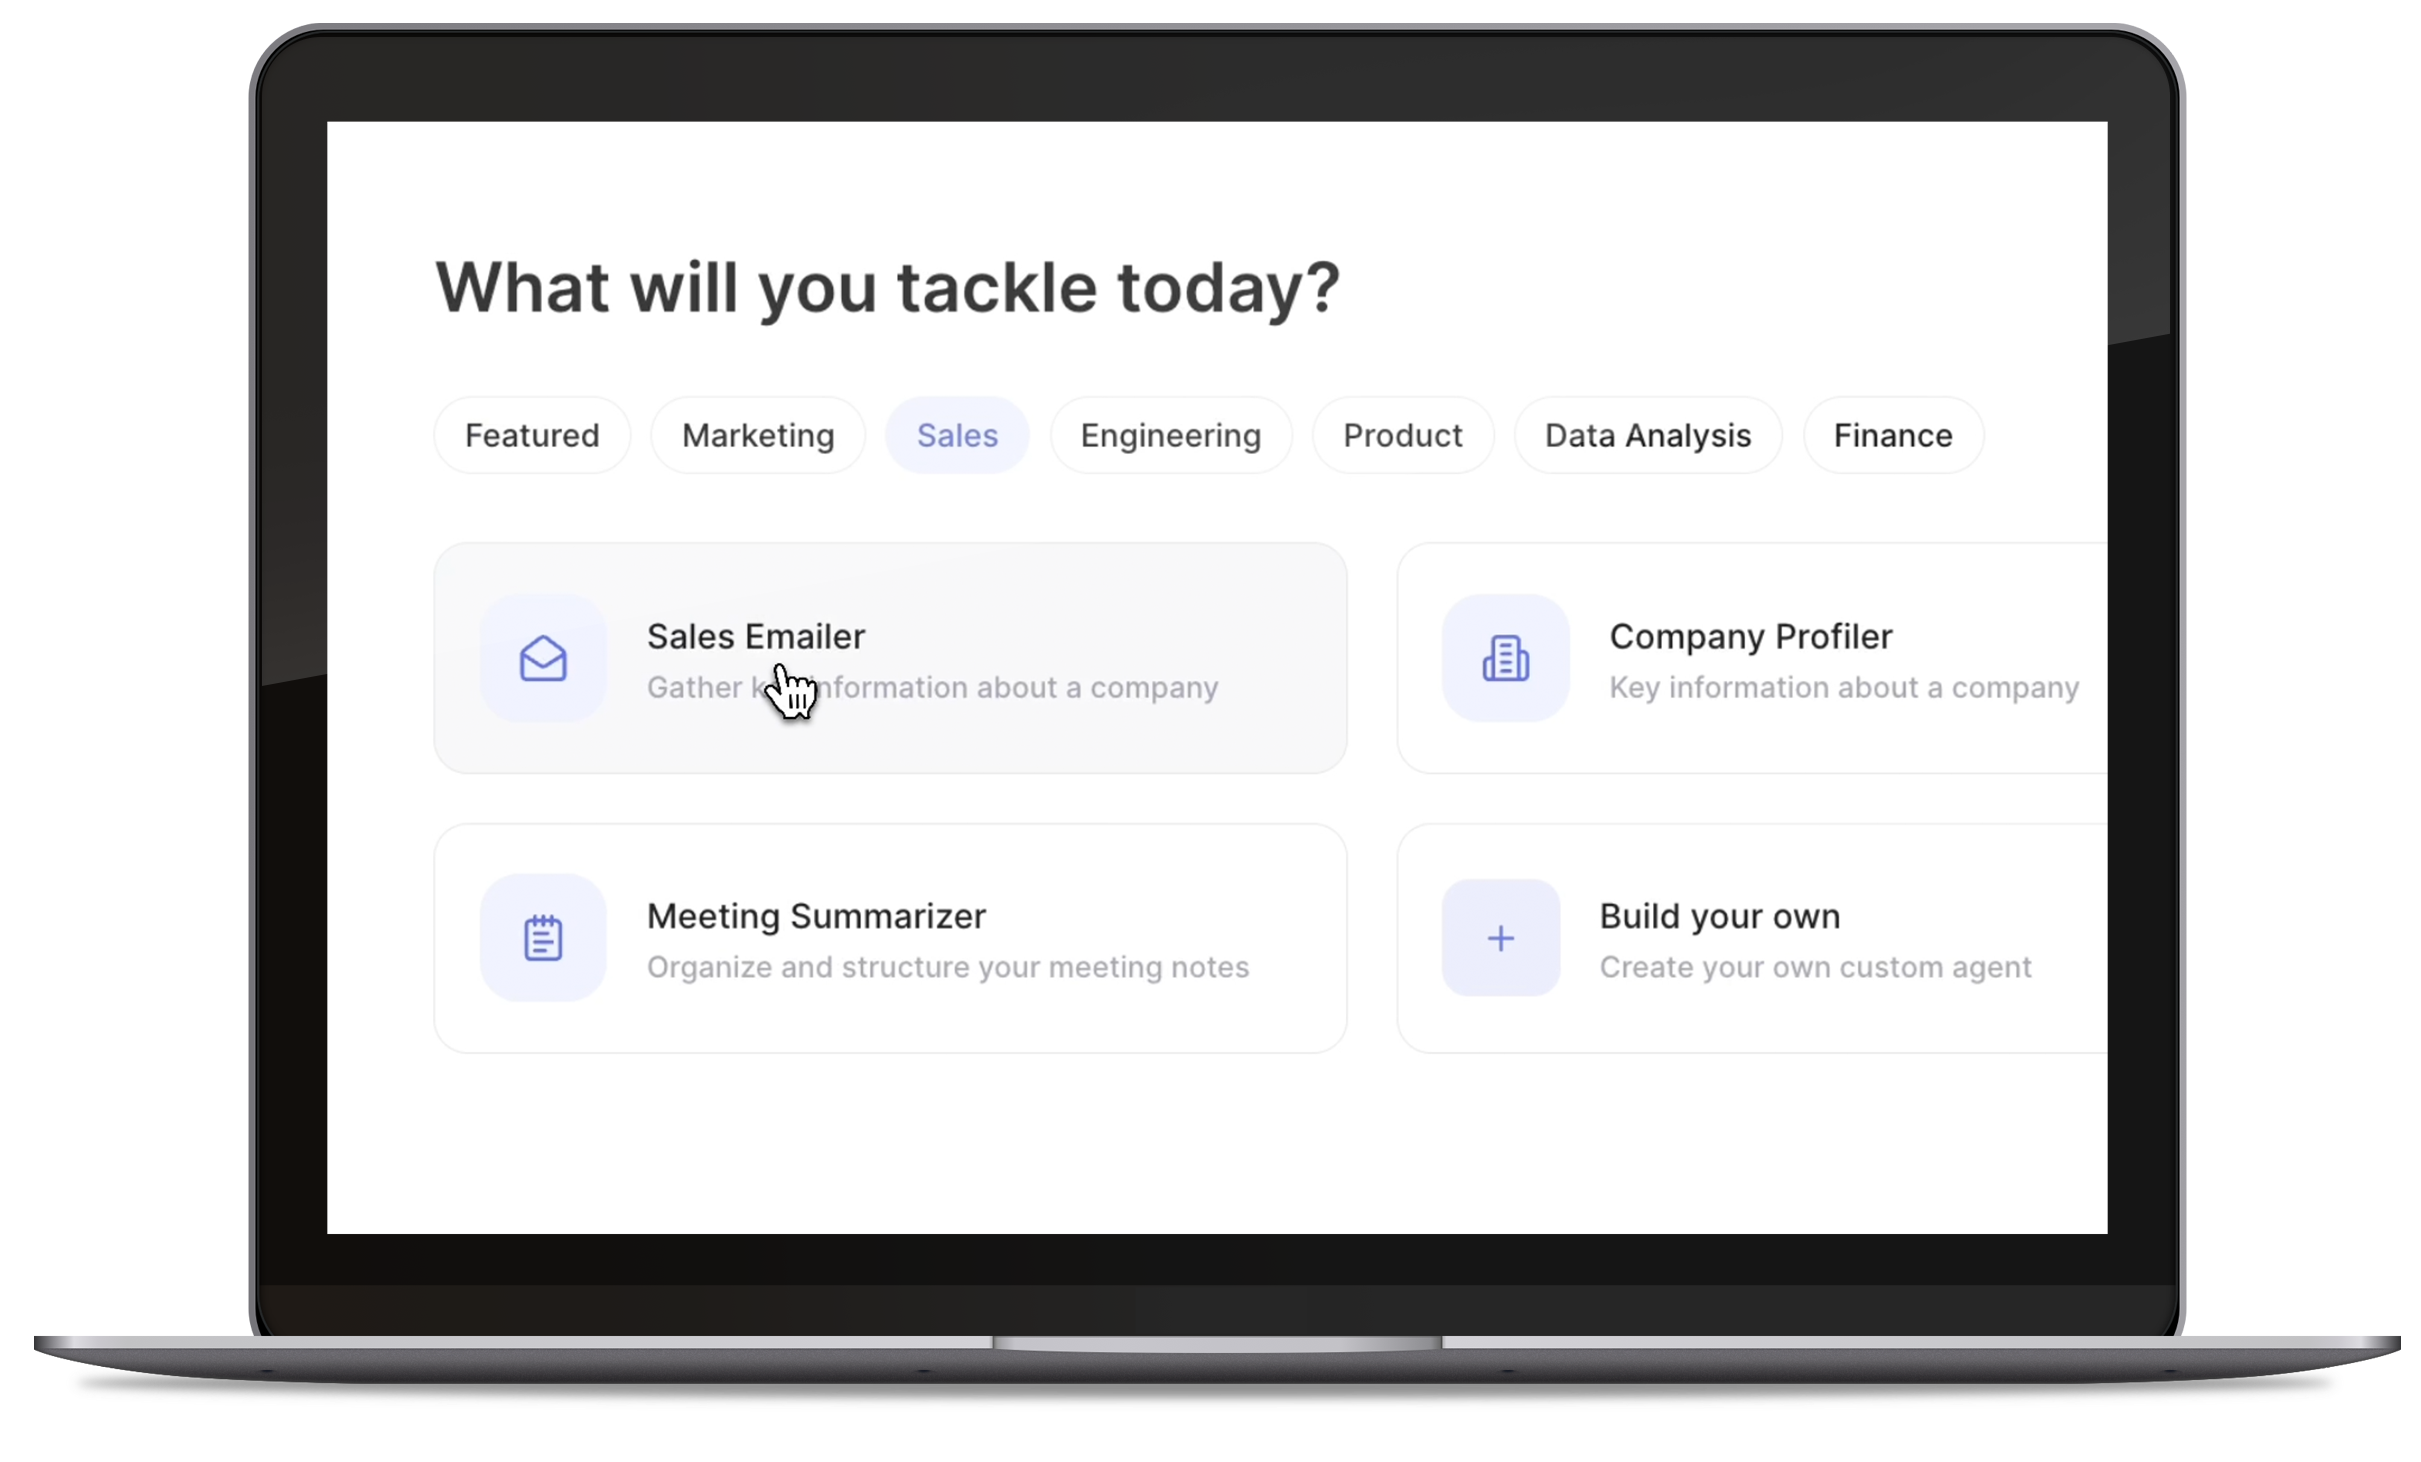
Task: Select the Sales category tab
Action: click(956, 434)
